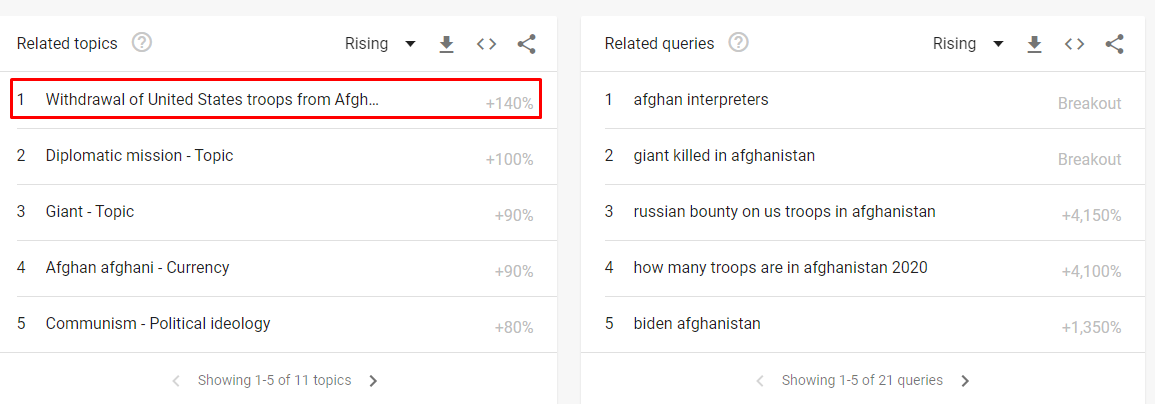Open help icon beside Related queries
Screen dimensions: 1155x404
coord(739,43)
